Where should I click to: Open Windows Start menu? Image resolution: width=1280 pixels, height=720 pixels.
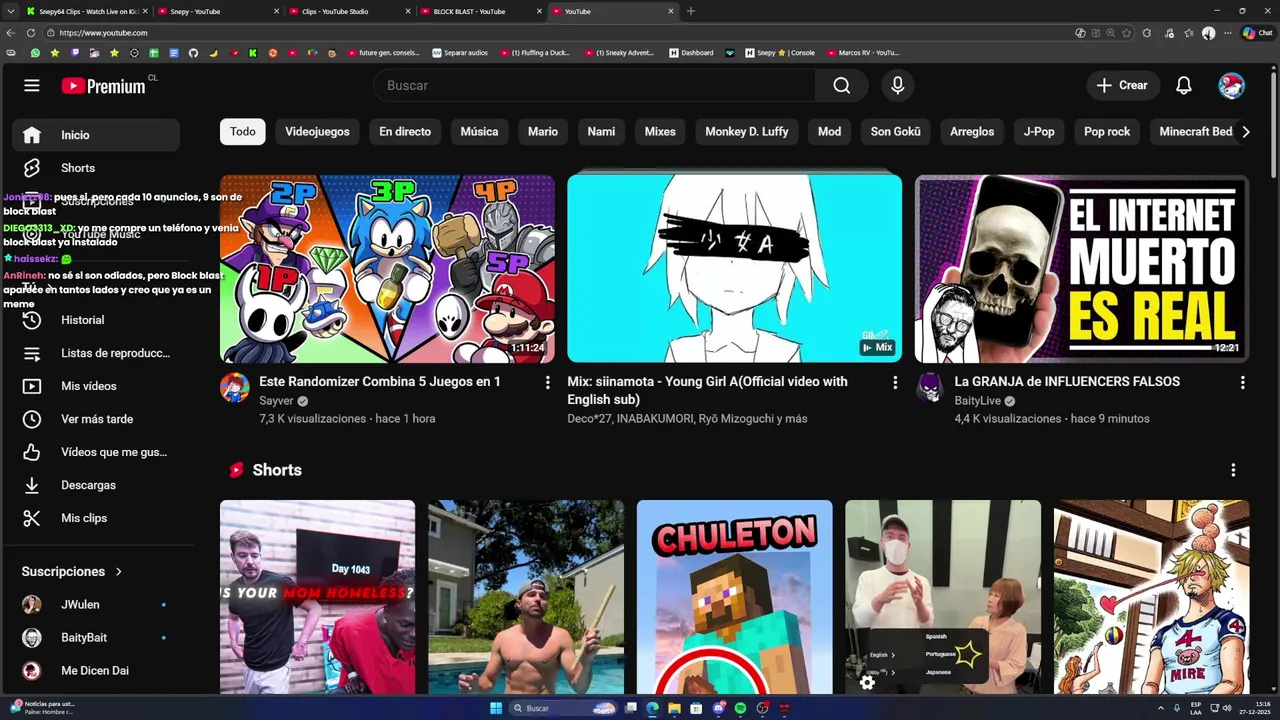point(496,708)
